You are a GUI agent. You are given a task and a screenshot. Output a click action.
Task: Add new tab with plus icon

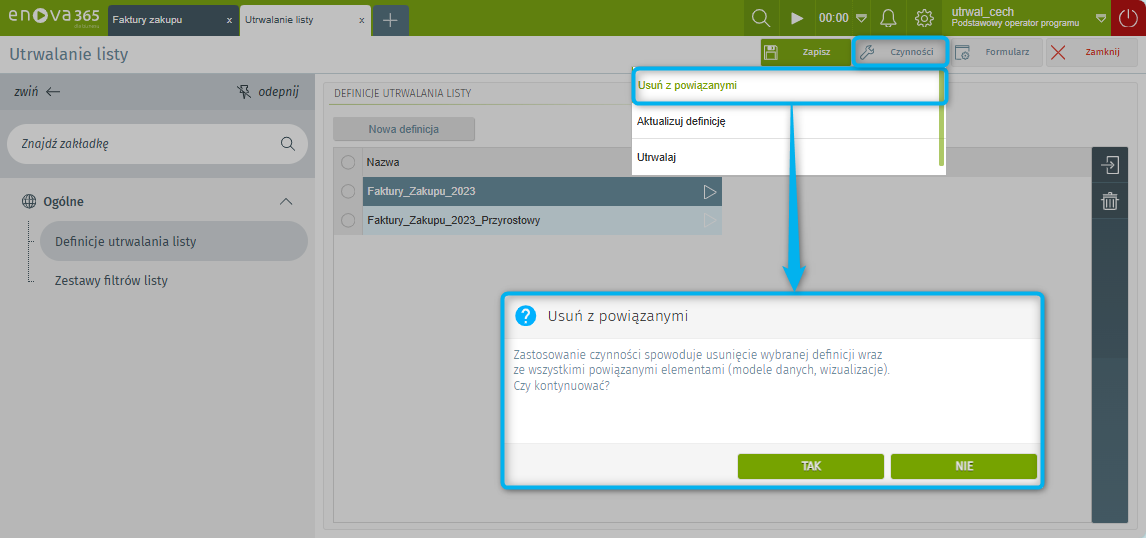[390, 20]
